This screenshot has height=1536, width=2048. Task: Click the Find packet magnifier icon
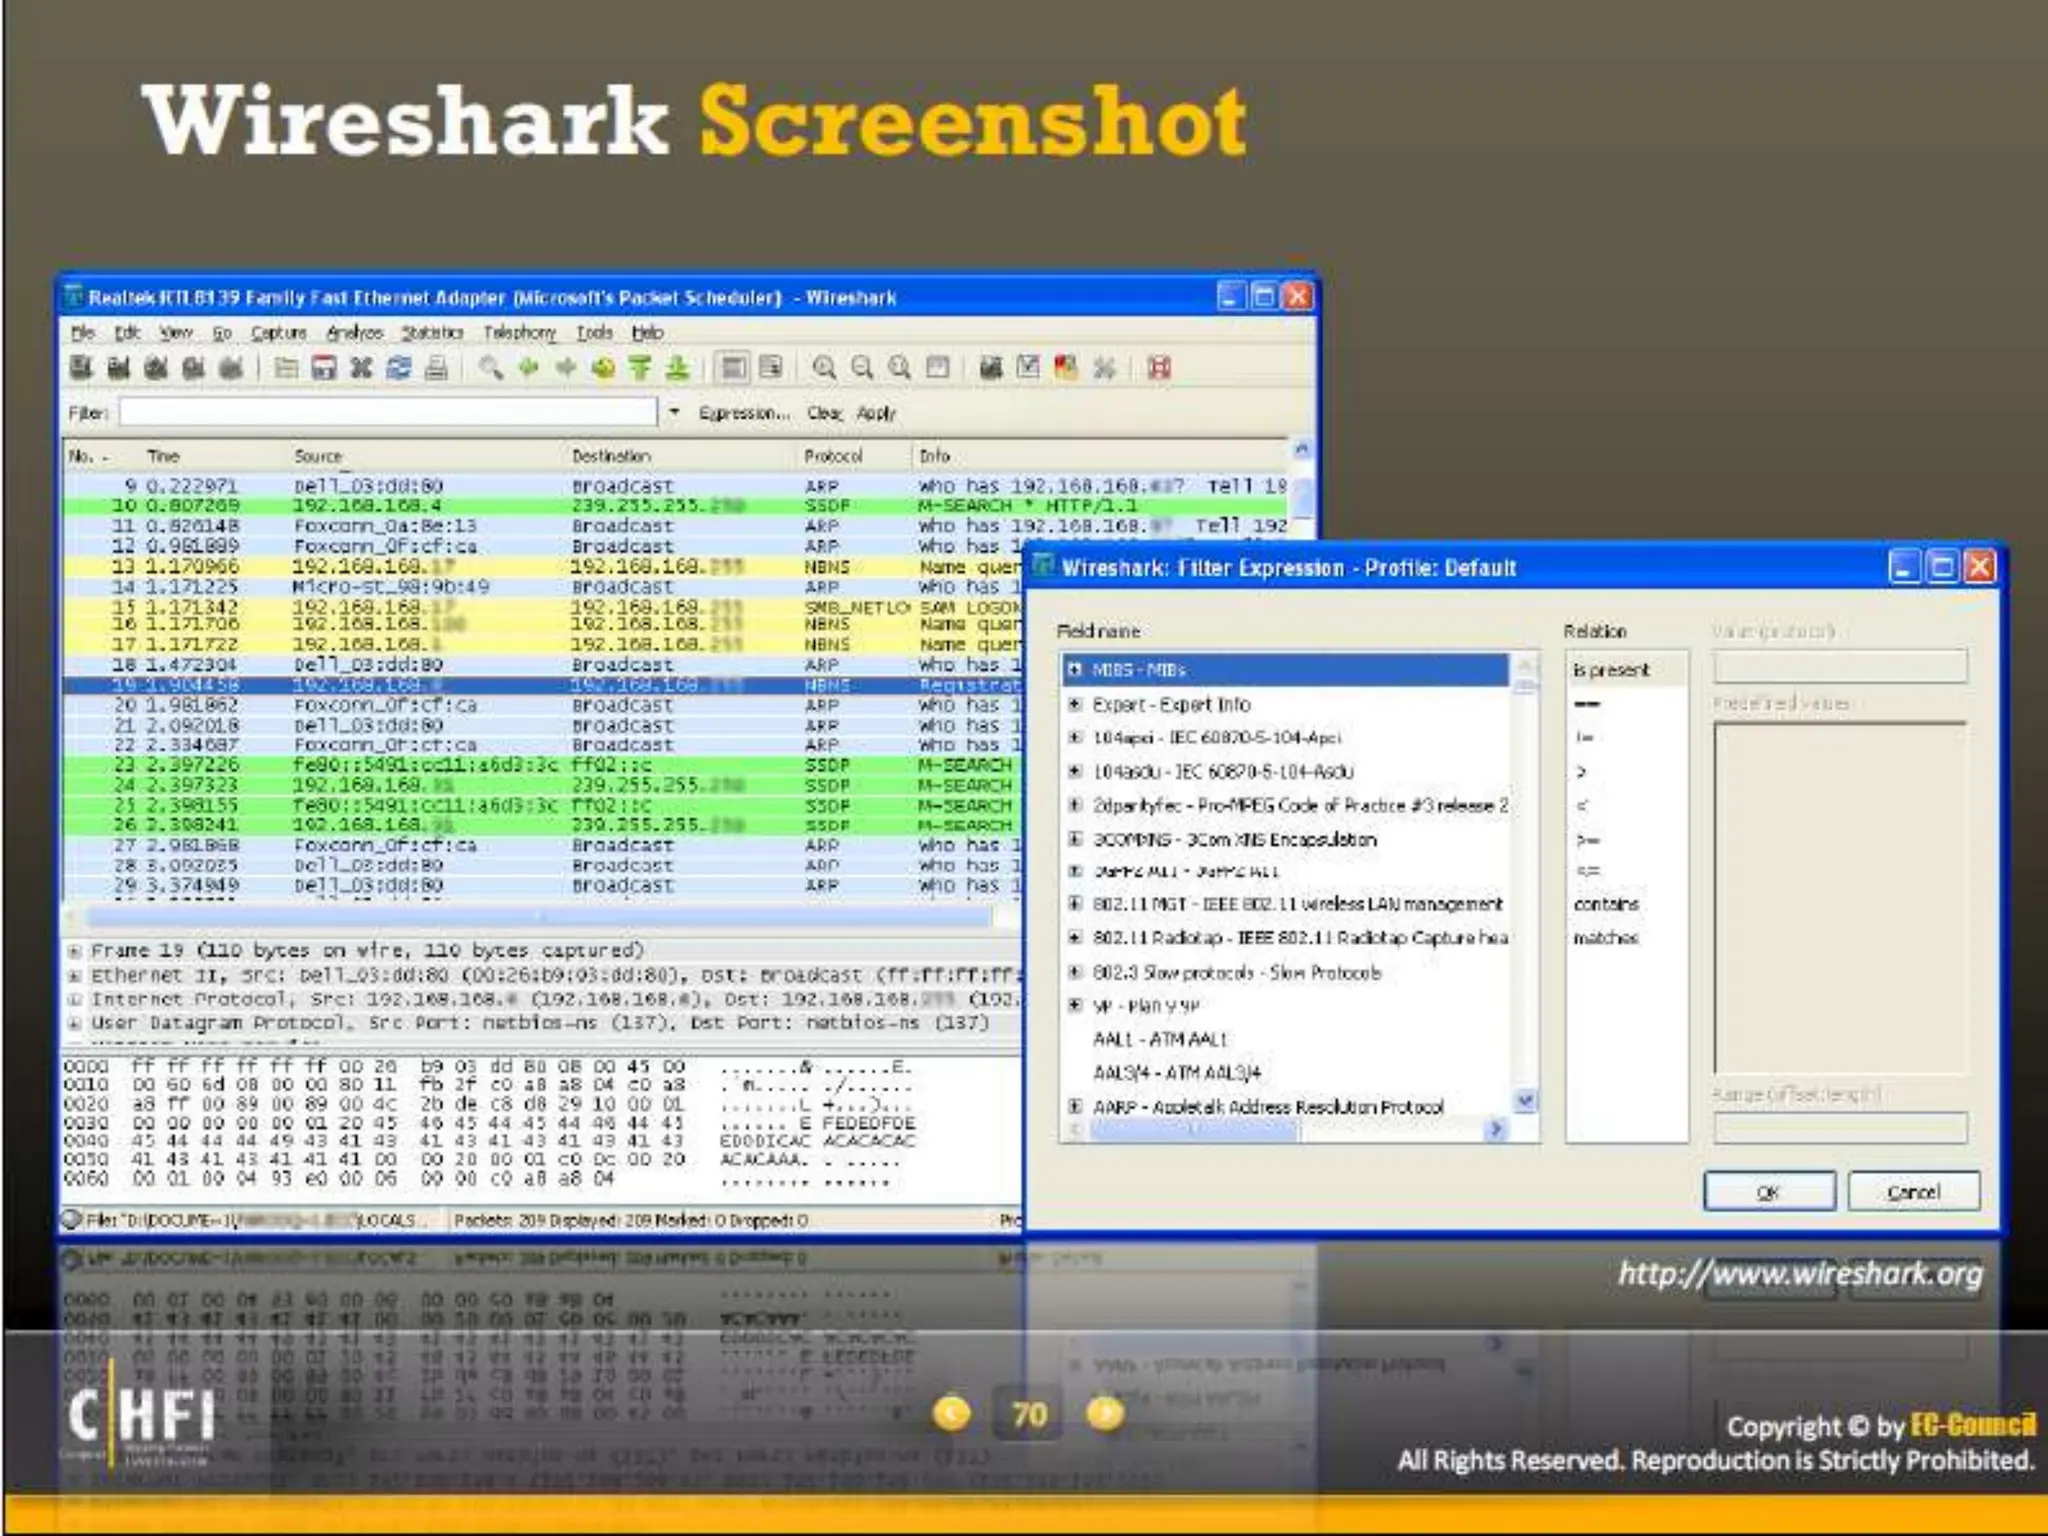(490, 368)
